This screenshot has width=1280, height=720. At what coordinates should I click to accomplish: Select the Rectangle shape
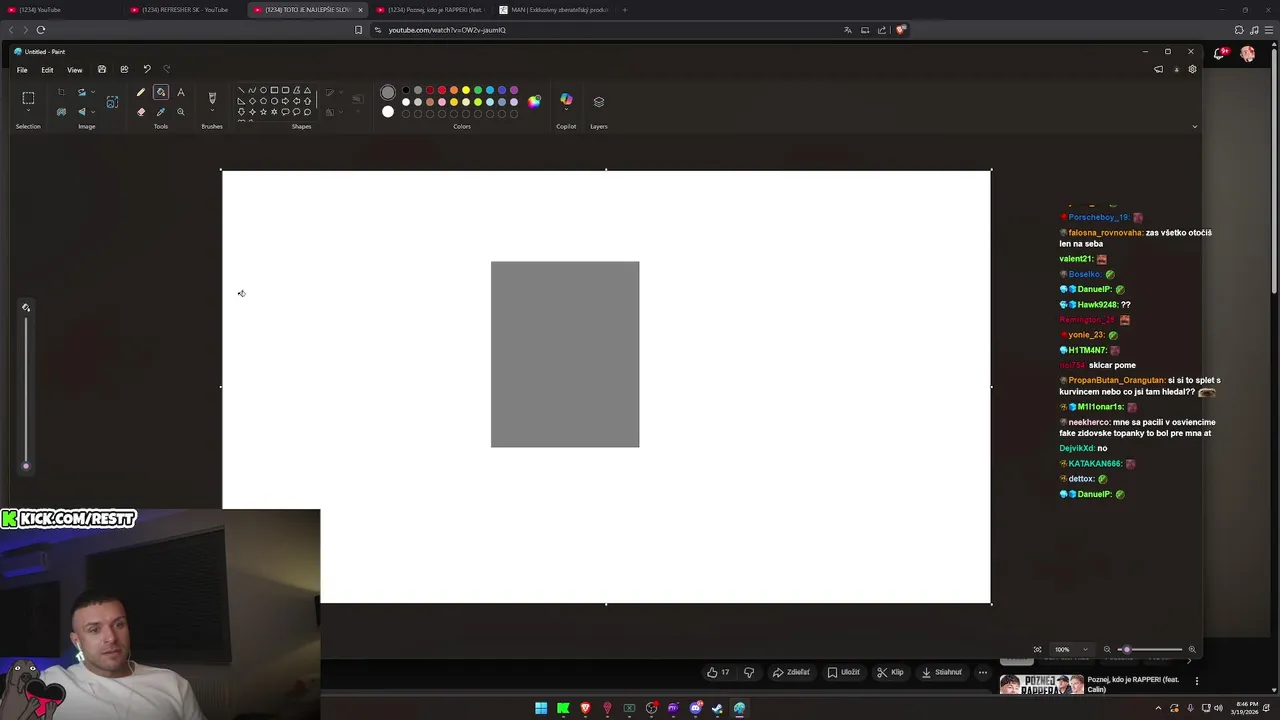pos(274,90)
